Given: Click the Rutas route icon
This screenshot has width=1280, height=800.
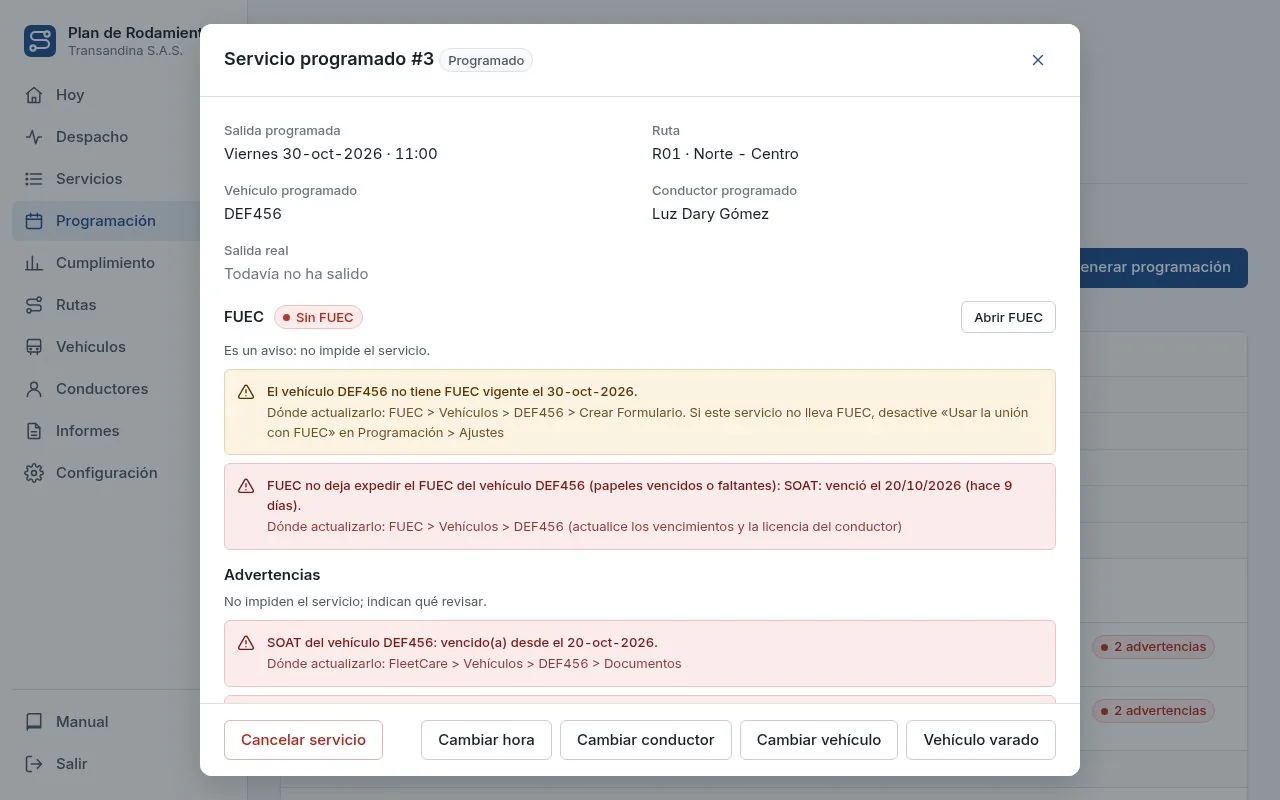Looking at the screenshot, I should click(34, 305).
